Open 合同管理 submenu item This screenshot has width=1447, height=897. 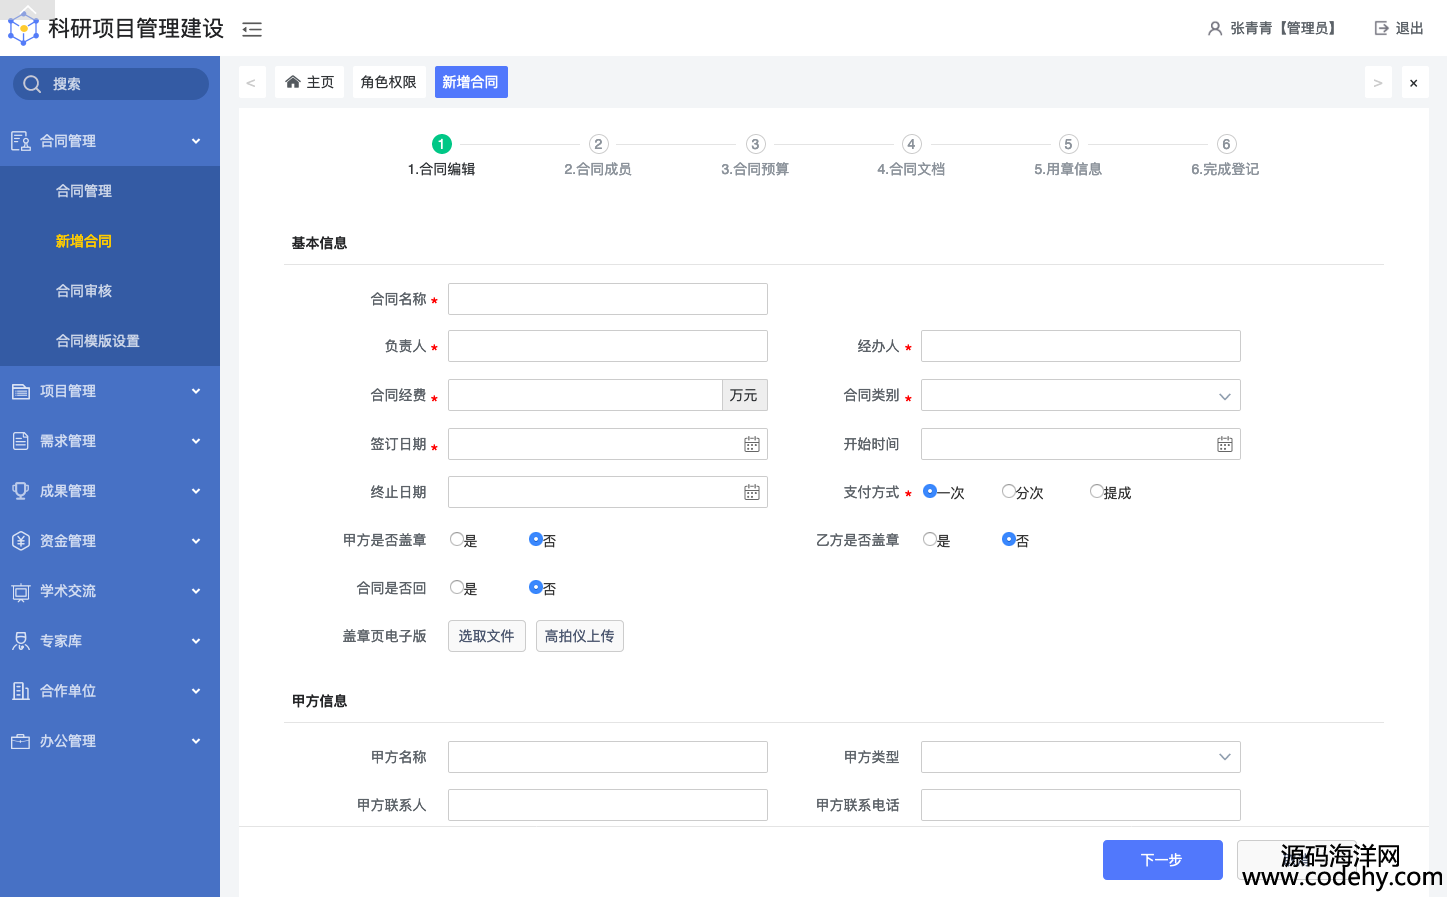[110, 191]
